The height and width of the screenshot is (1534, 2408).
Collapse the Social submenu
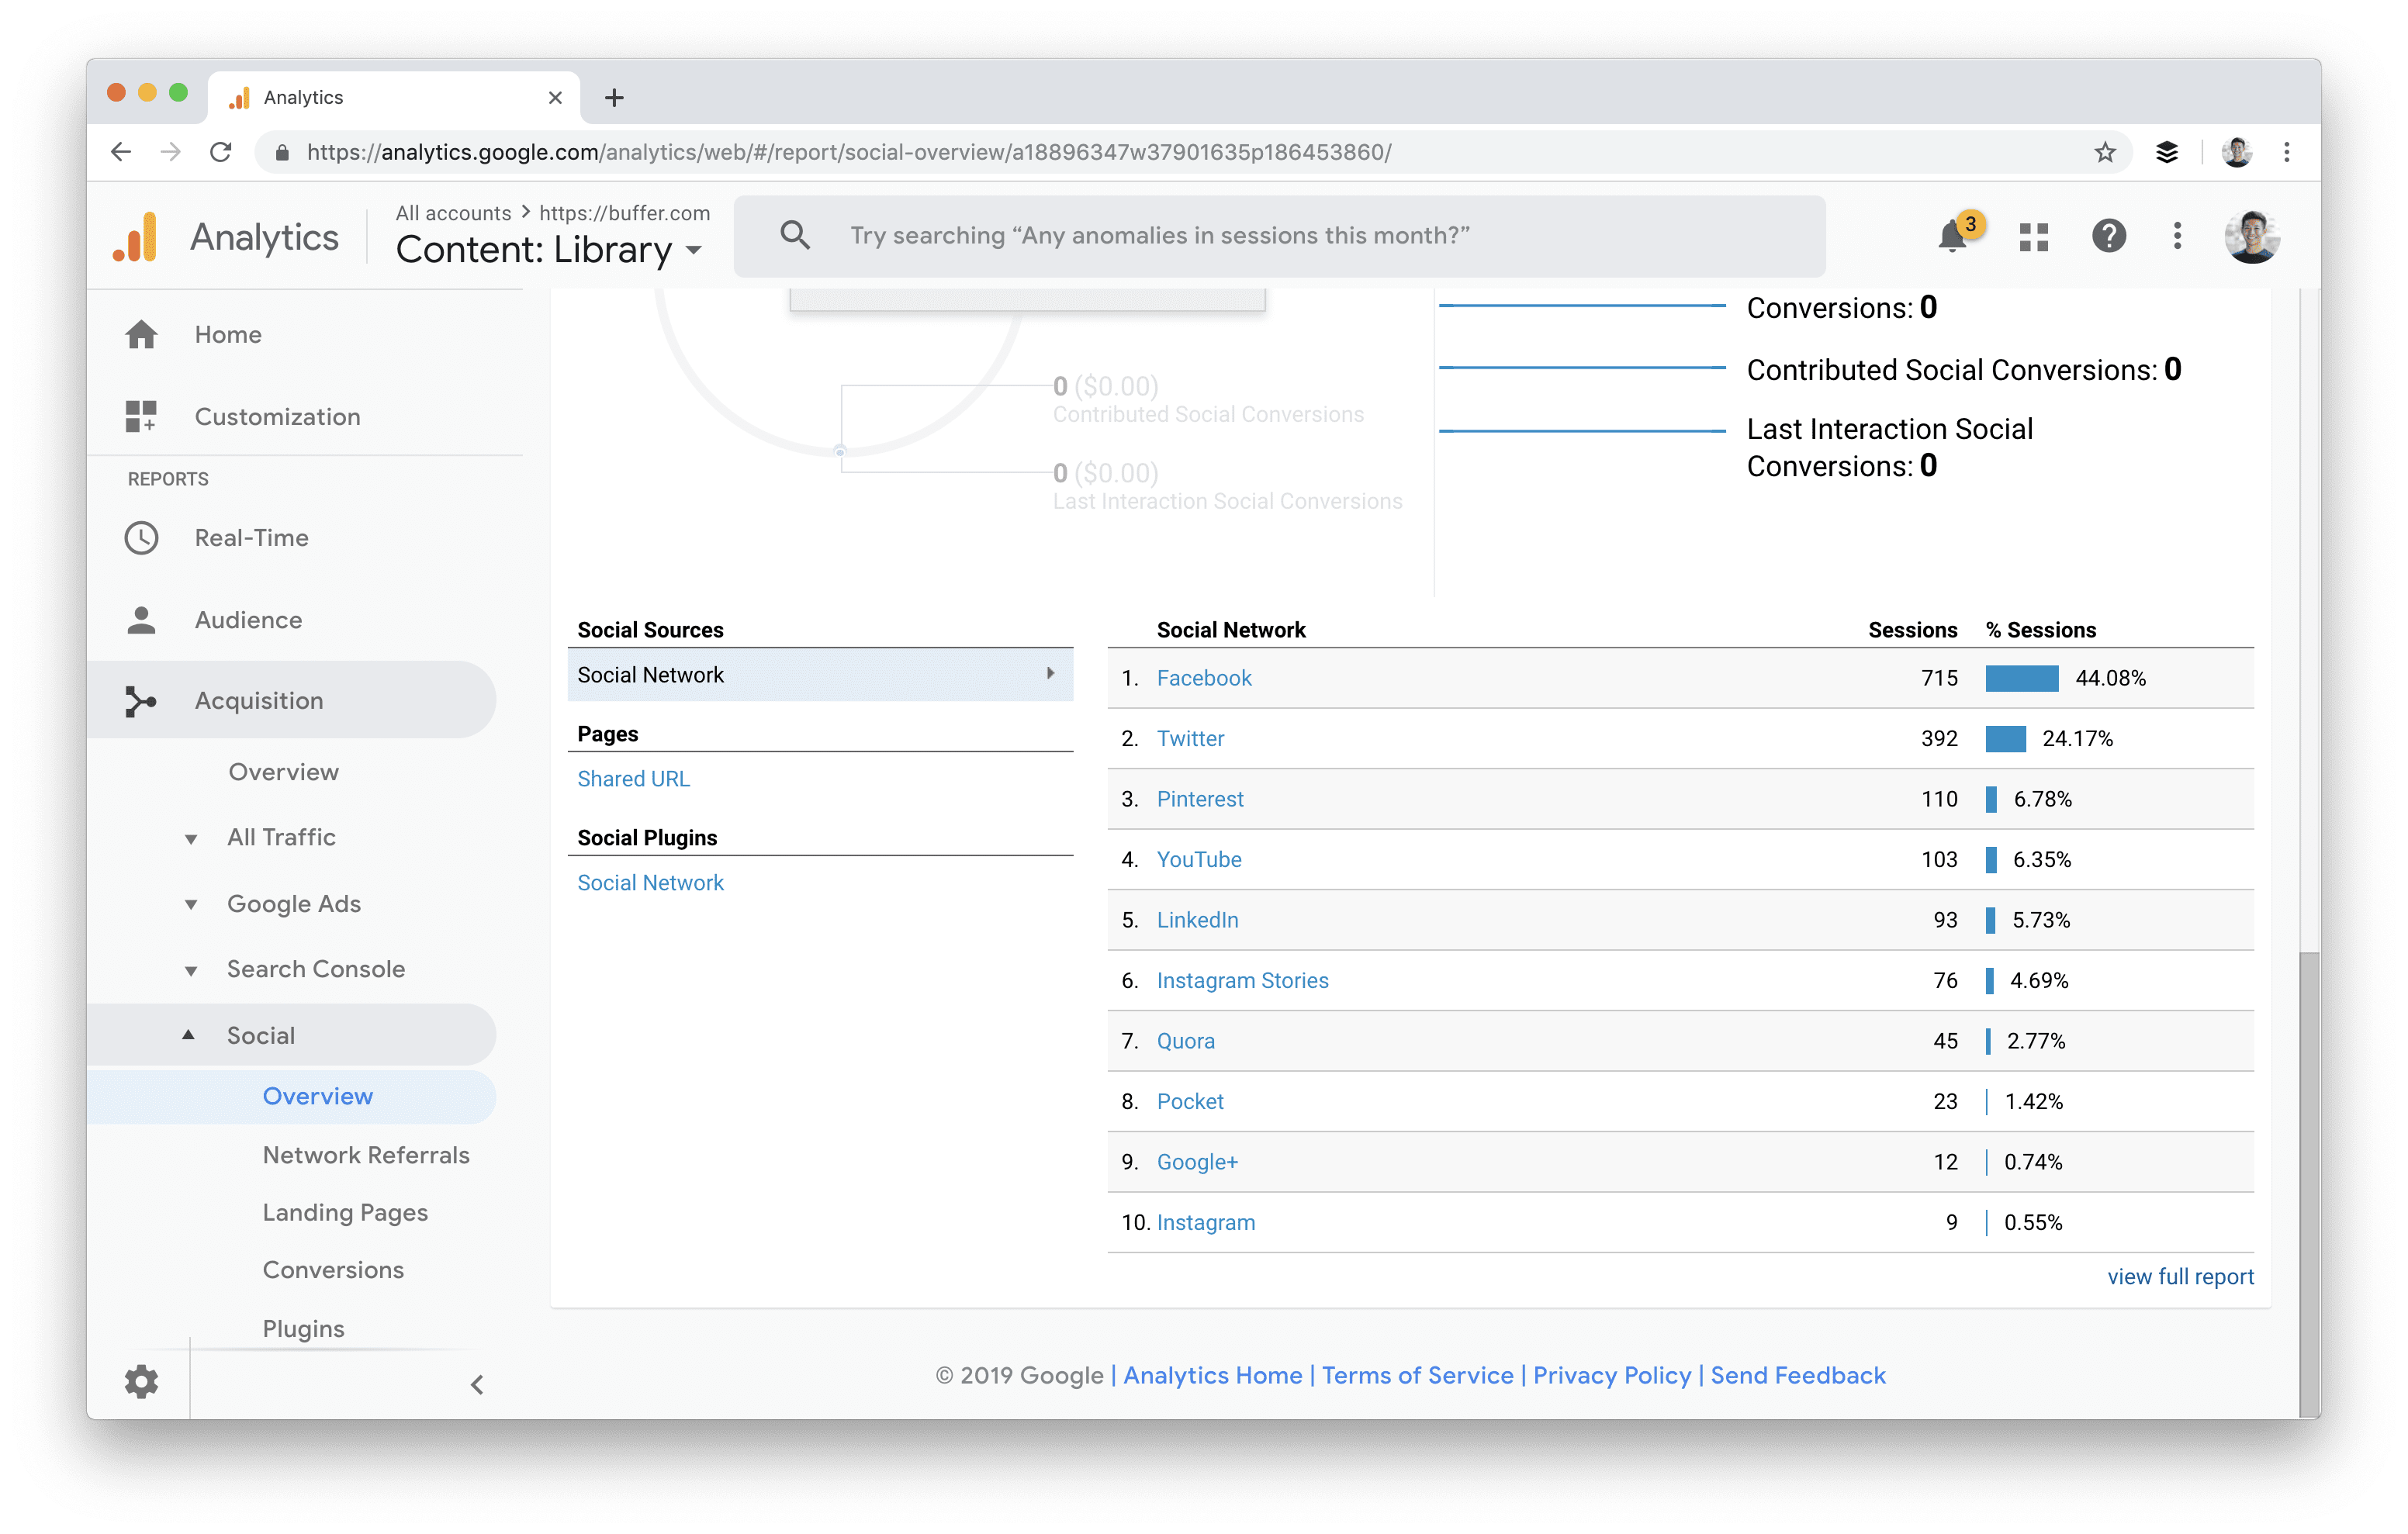(x=188, y=1035)
